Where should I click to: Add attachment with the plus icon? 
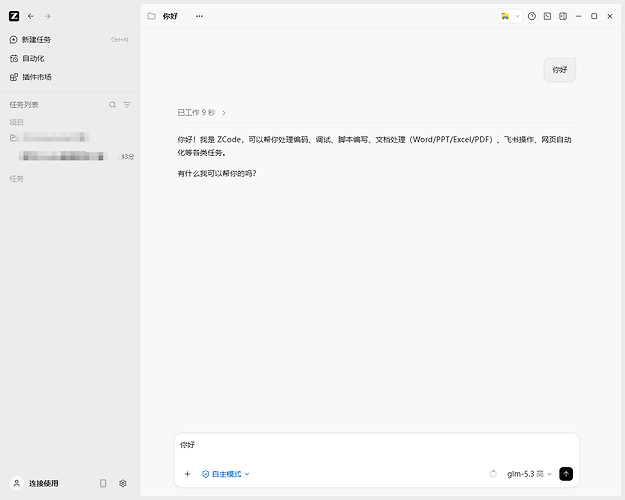pos(187,474)
